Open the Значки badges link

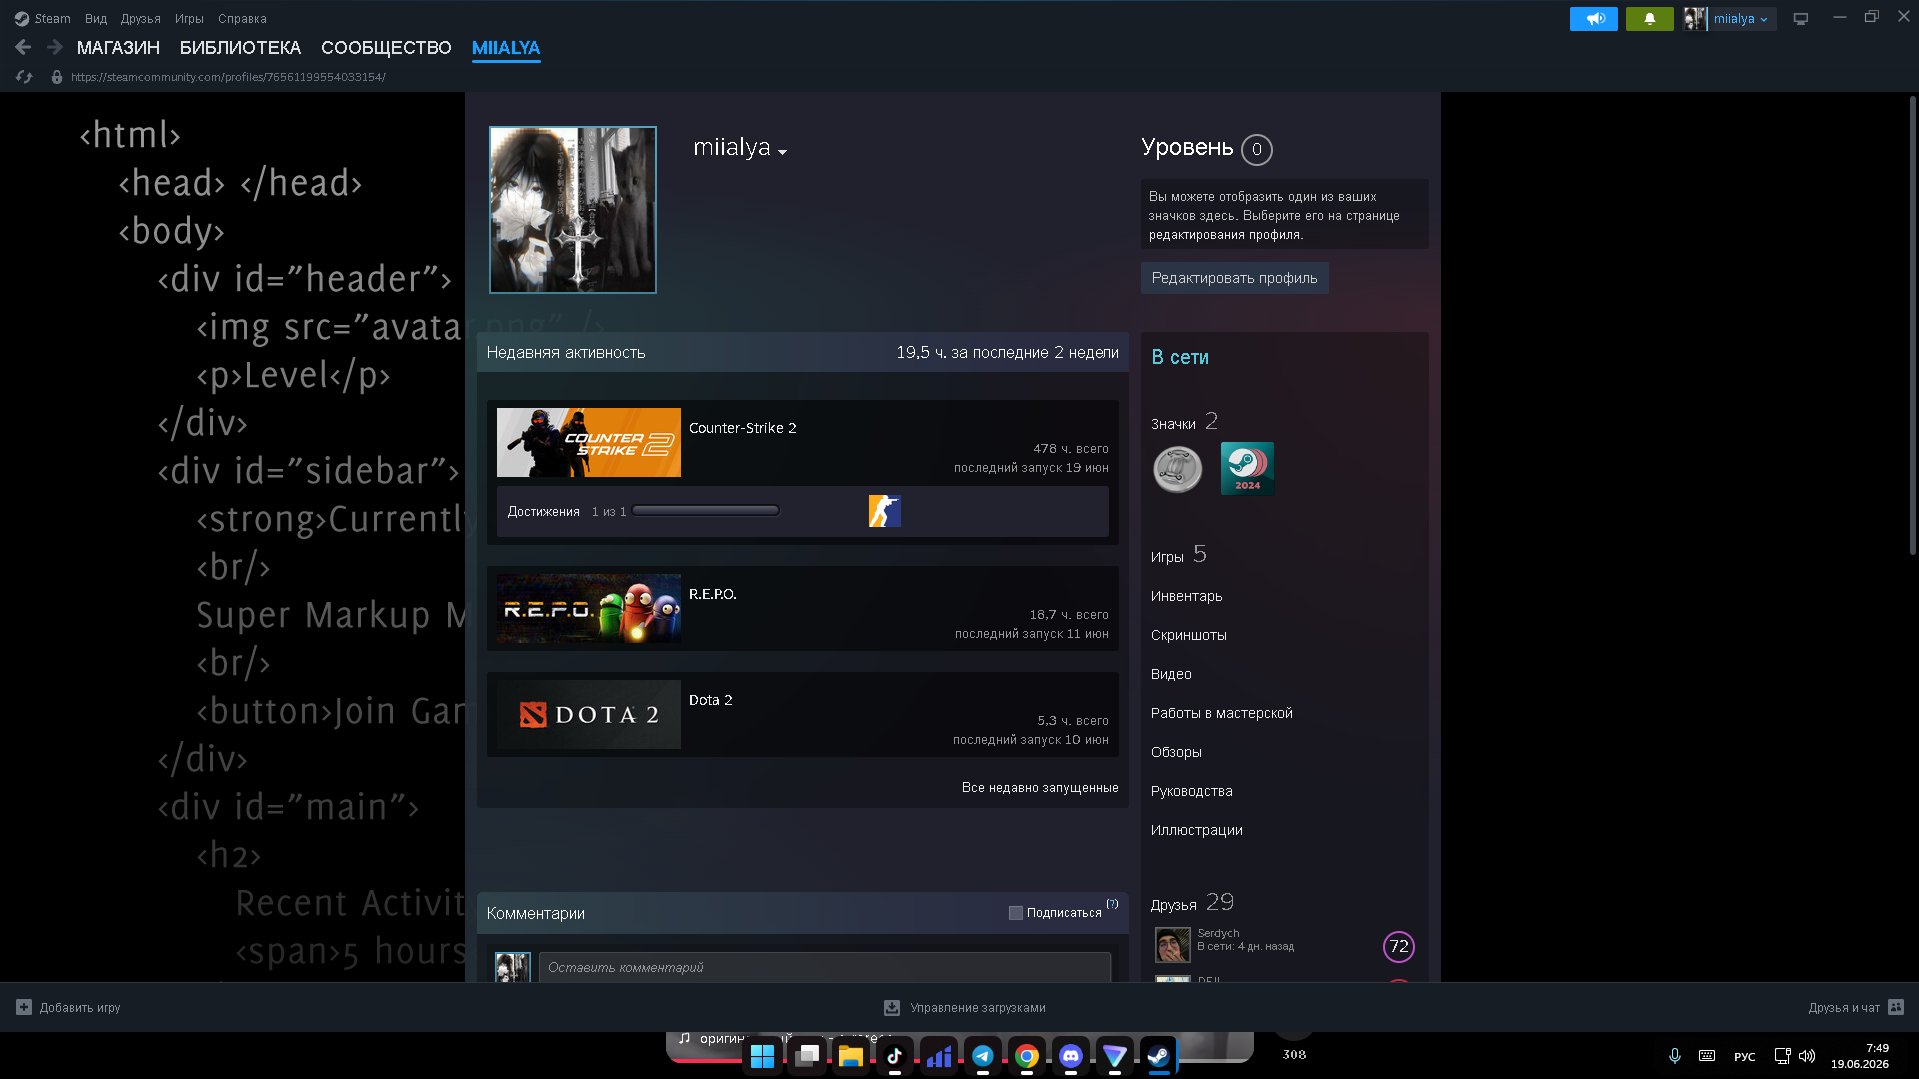click(x=1184, y=422)
